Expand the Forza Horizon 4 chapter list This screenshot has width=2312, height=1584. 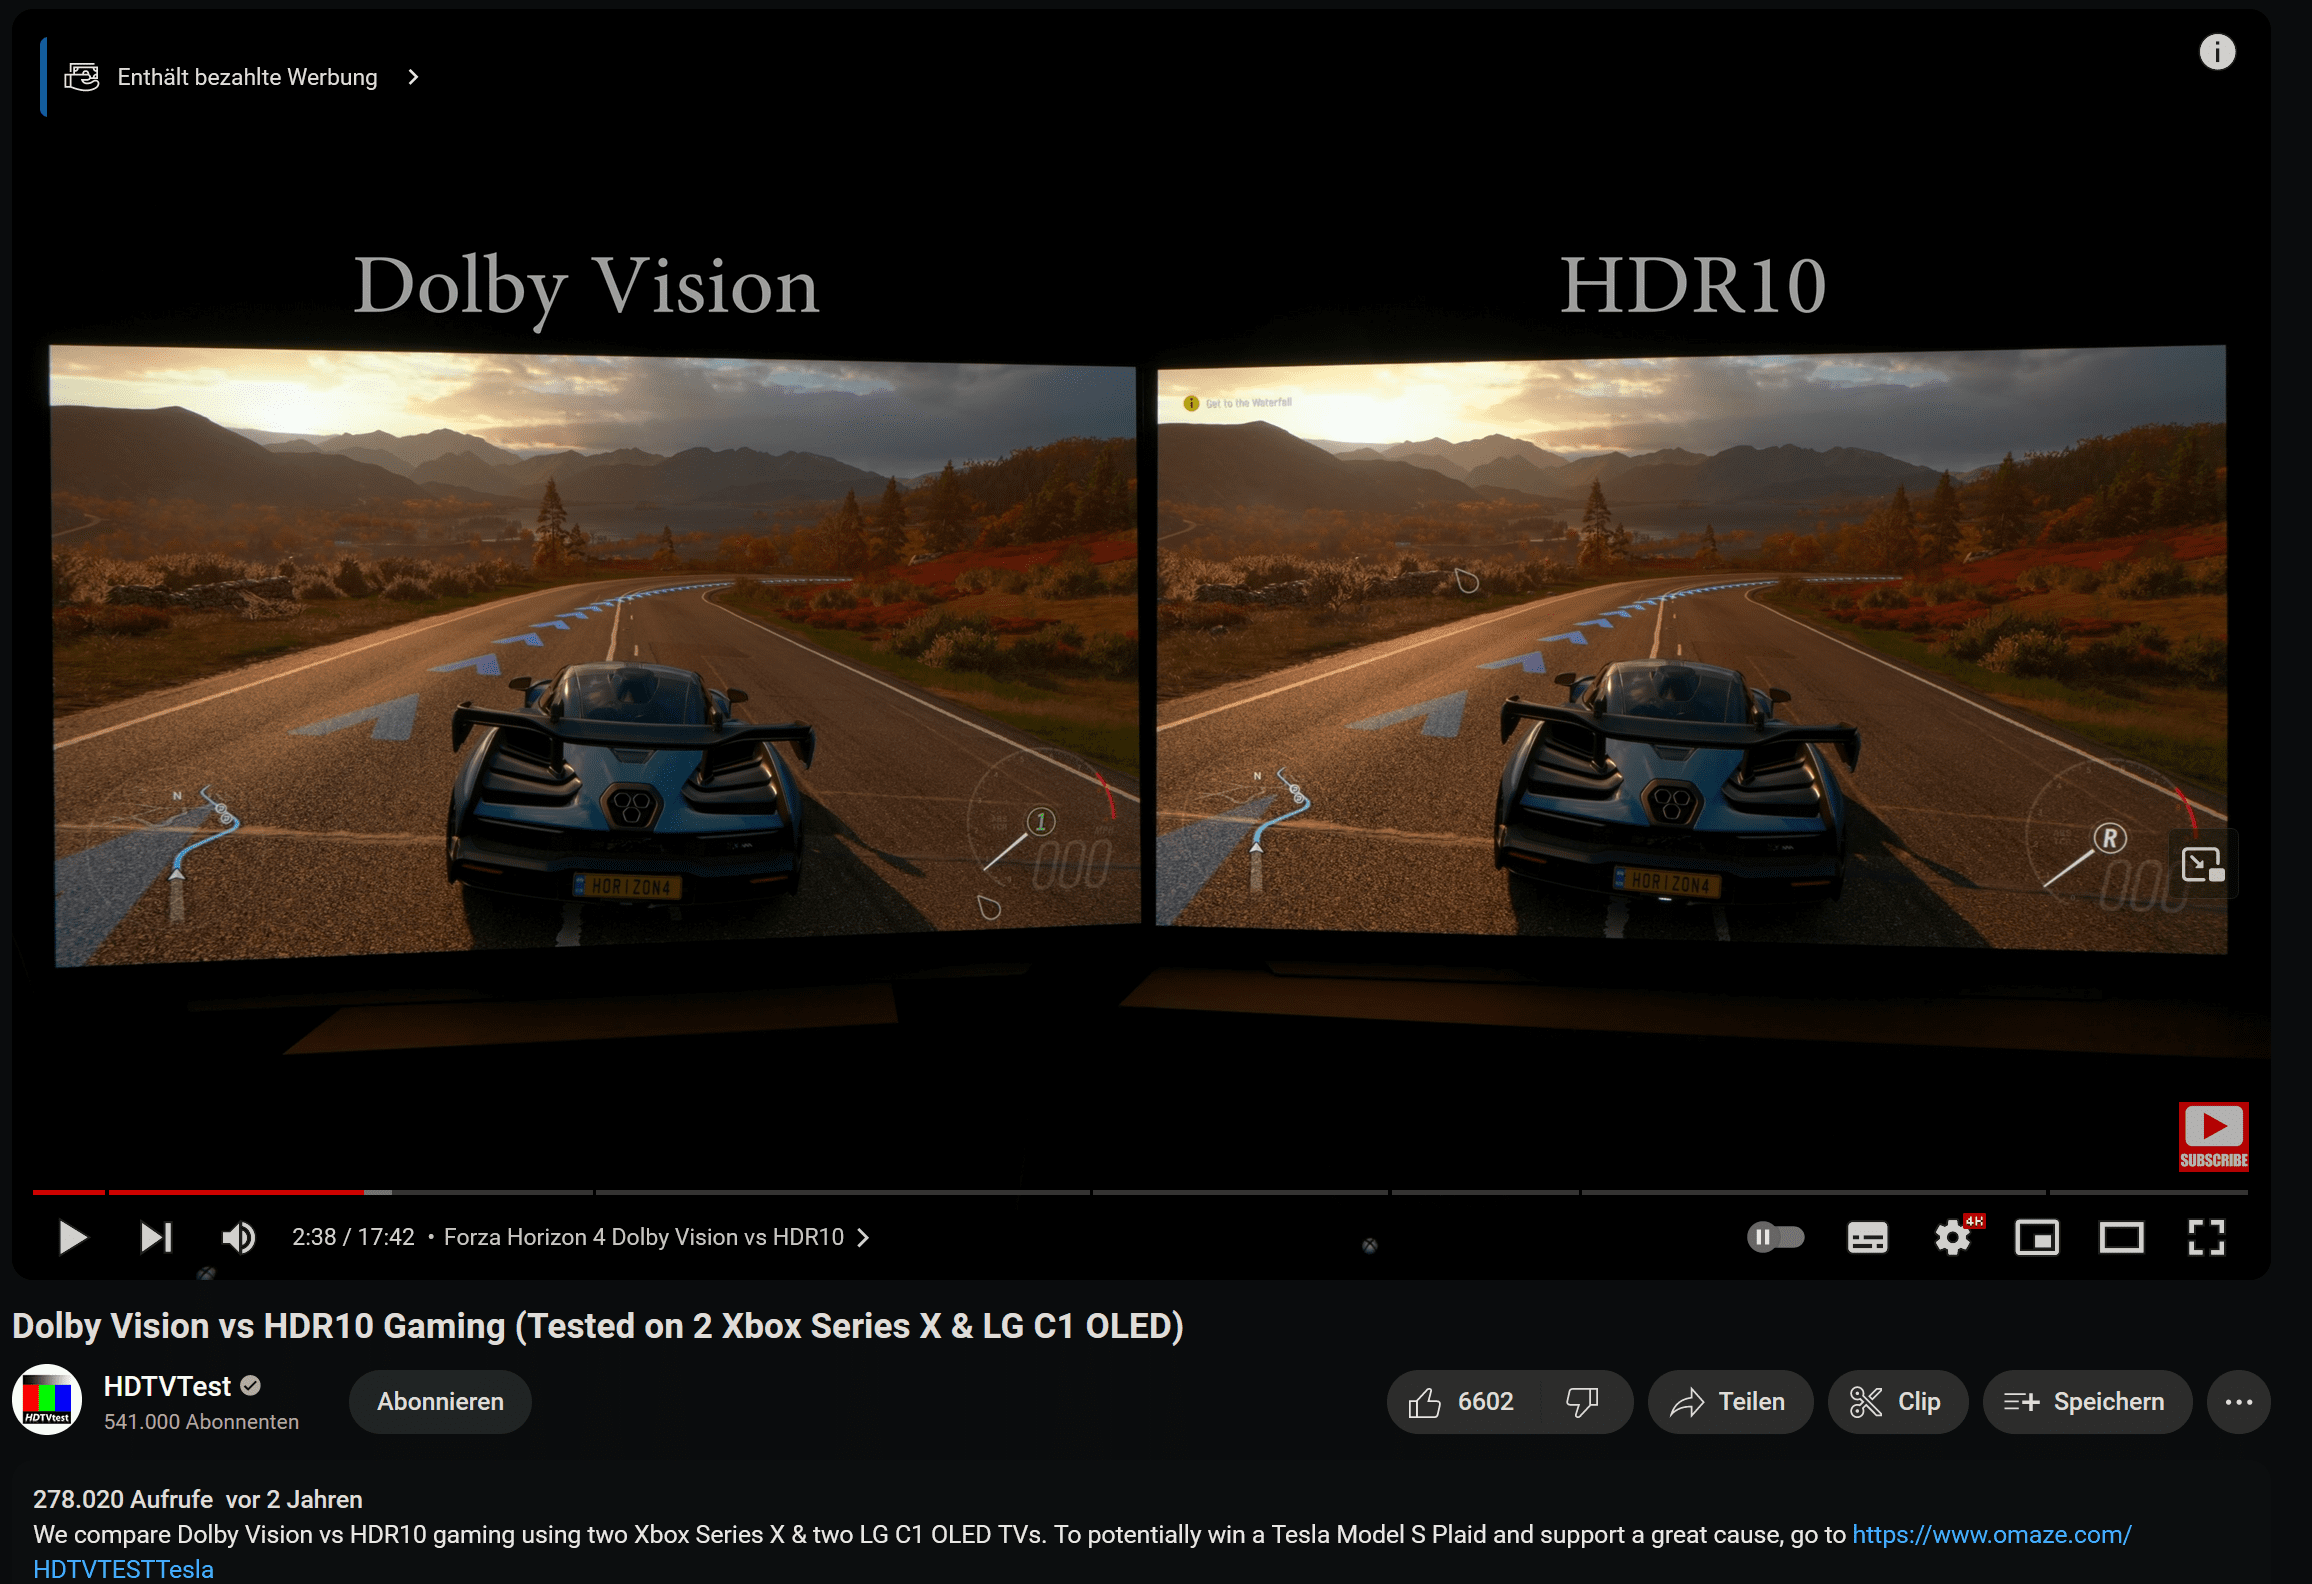pos(656,1237)
